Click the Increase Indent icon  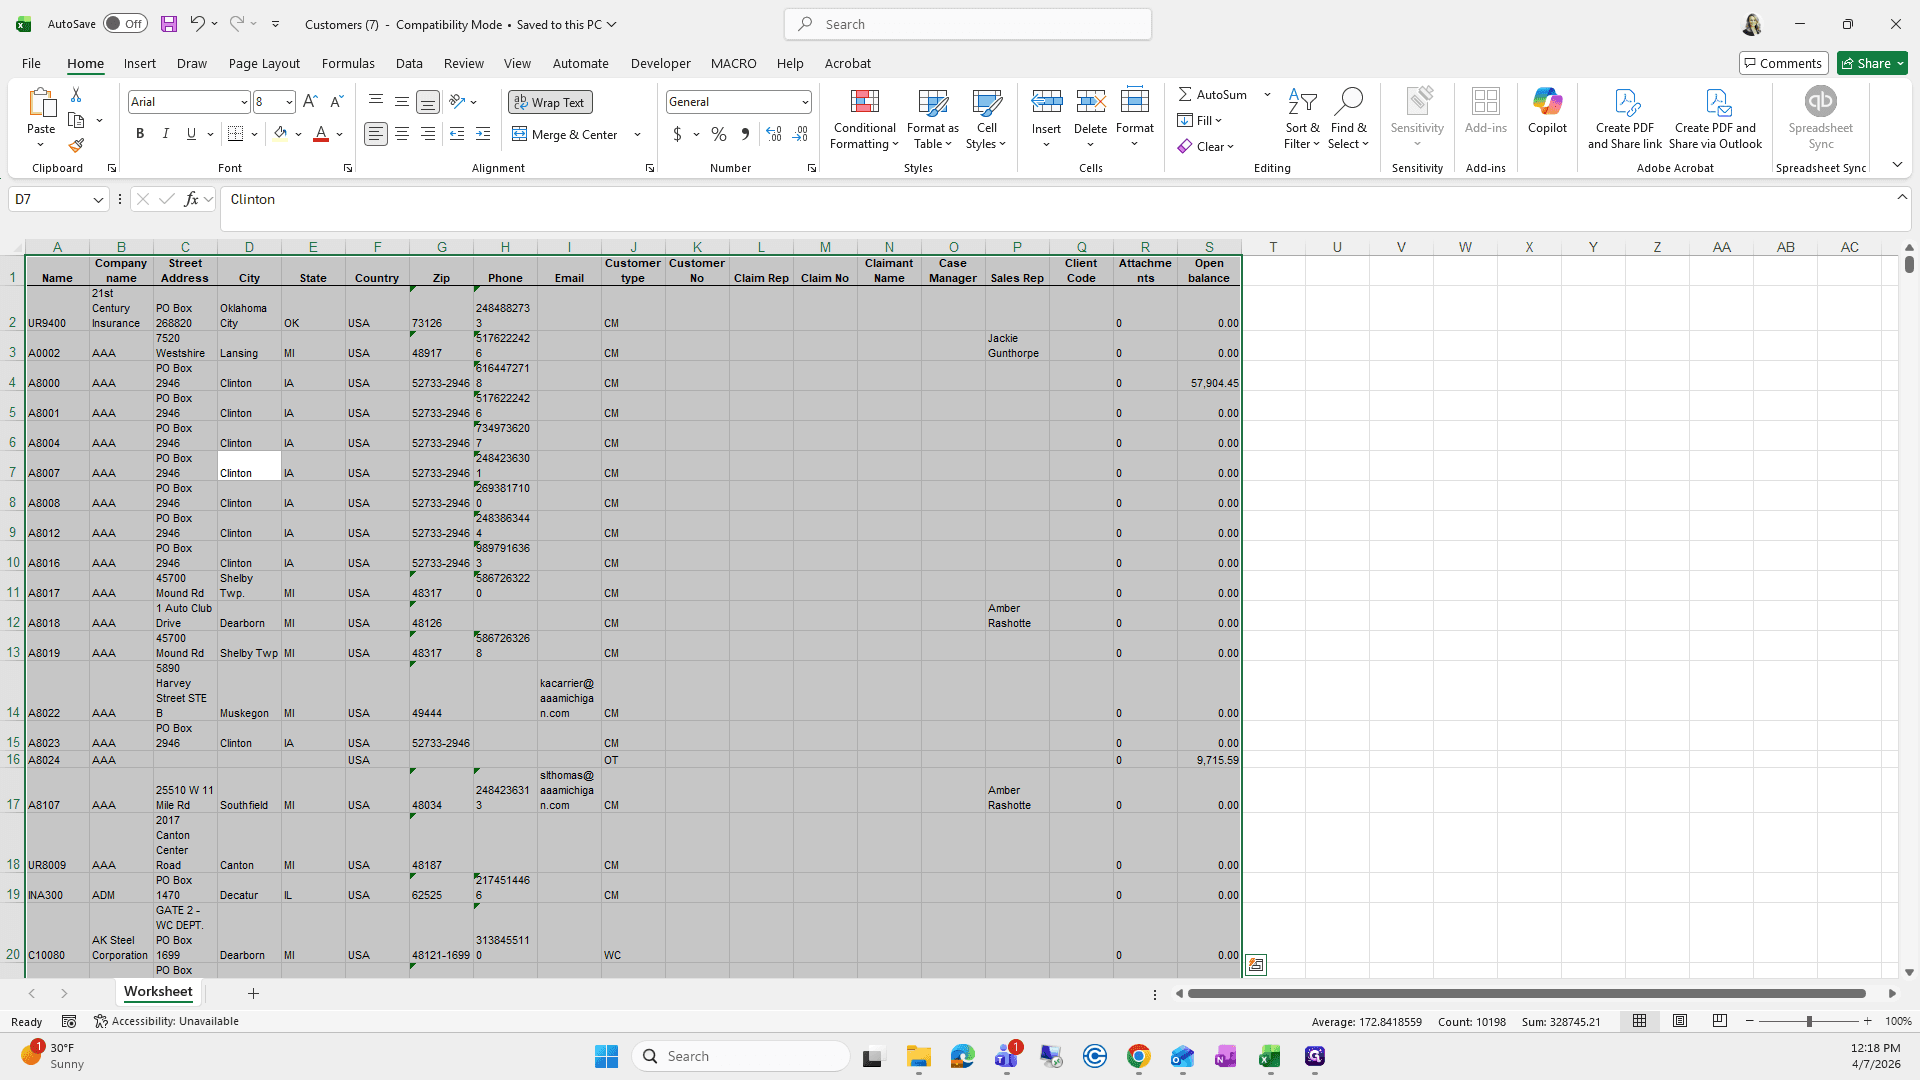pyautogui.click(x=483, y=134)
